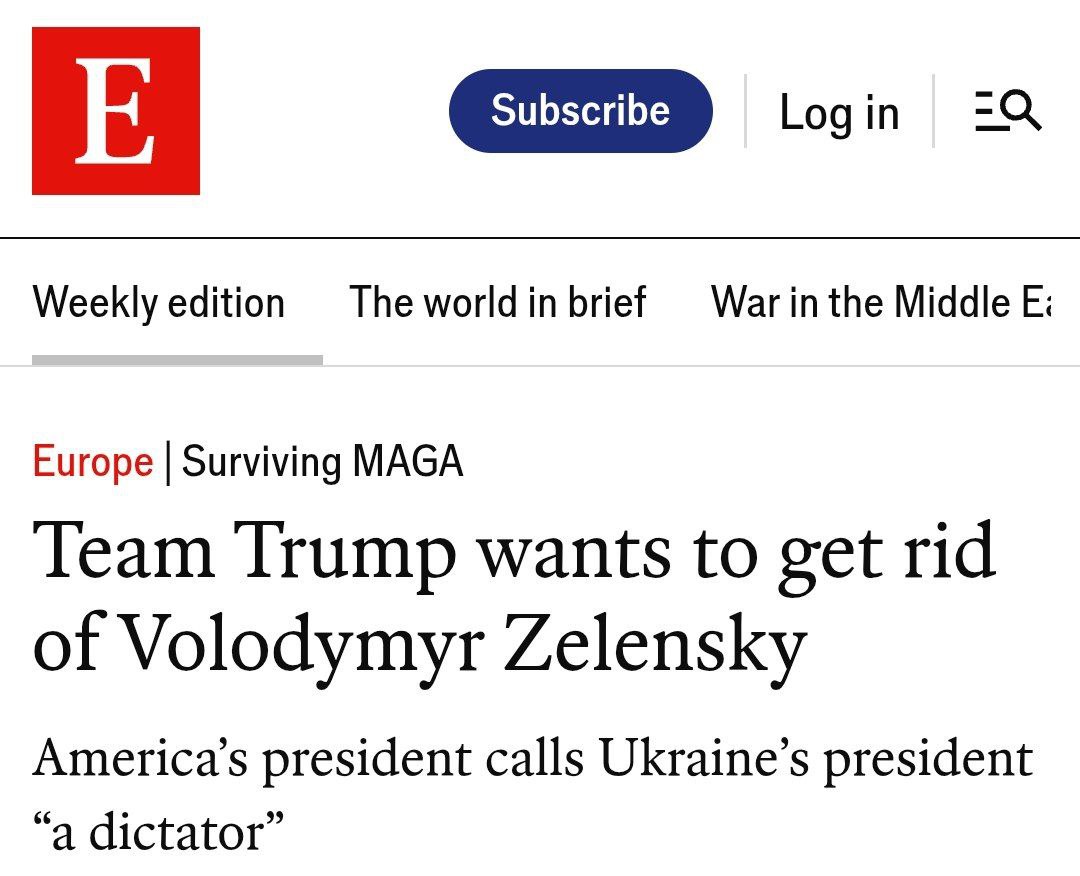Click the white E letter in logo
1080x876 pixels.
[116, 111]
